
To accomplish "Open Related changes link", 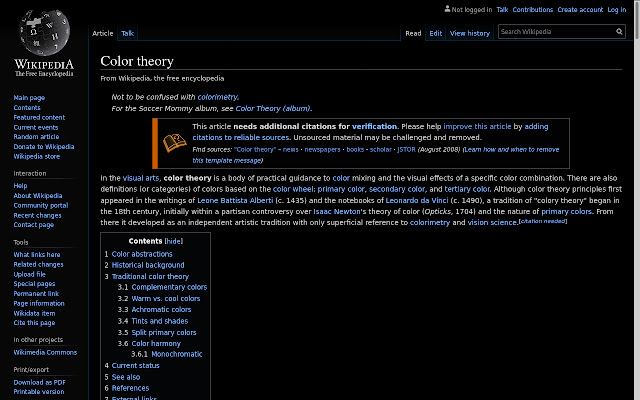I will [x=38, y=264].
